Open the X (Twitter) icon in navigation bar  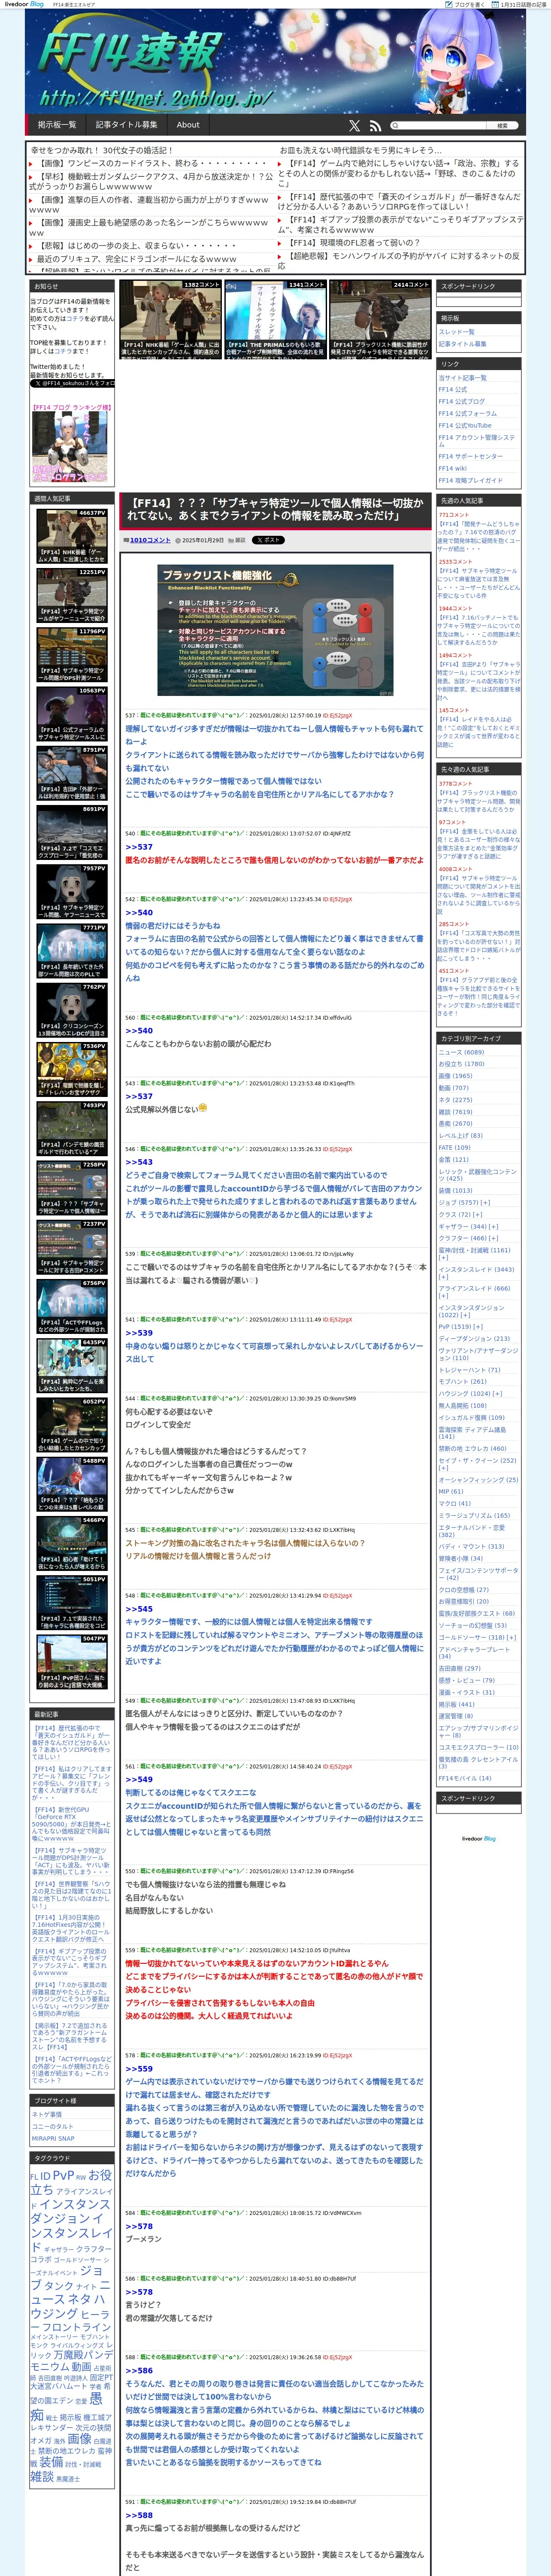tap(354, 126)
